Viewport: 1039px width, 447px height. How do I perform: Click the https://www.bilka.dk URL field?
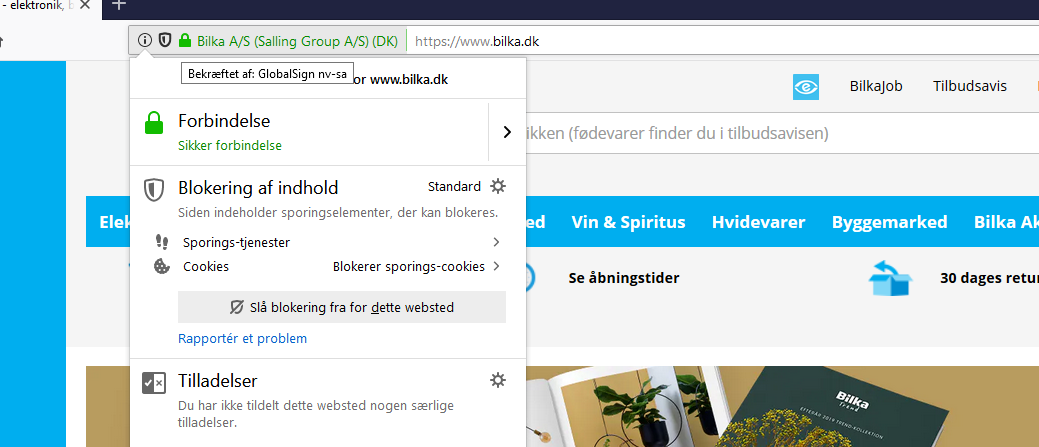722,41
